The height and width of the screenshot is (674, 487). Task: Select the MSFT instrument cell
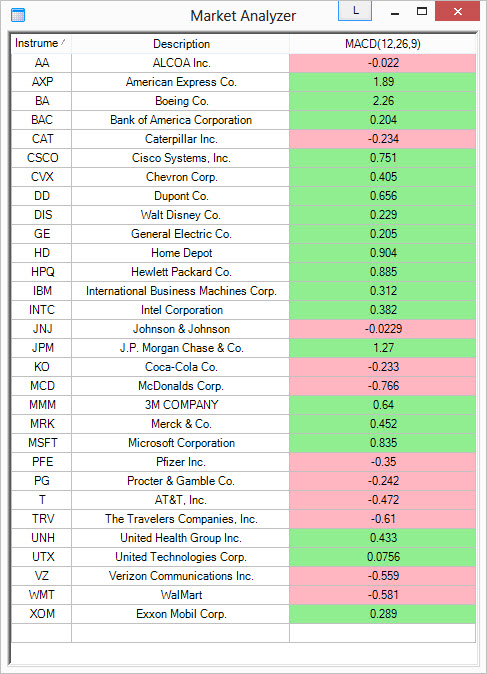point(42,443)
